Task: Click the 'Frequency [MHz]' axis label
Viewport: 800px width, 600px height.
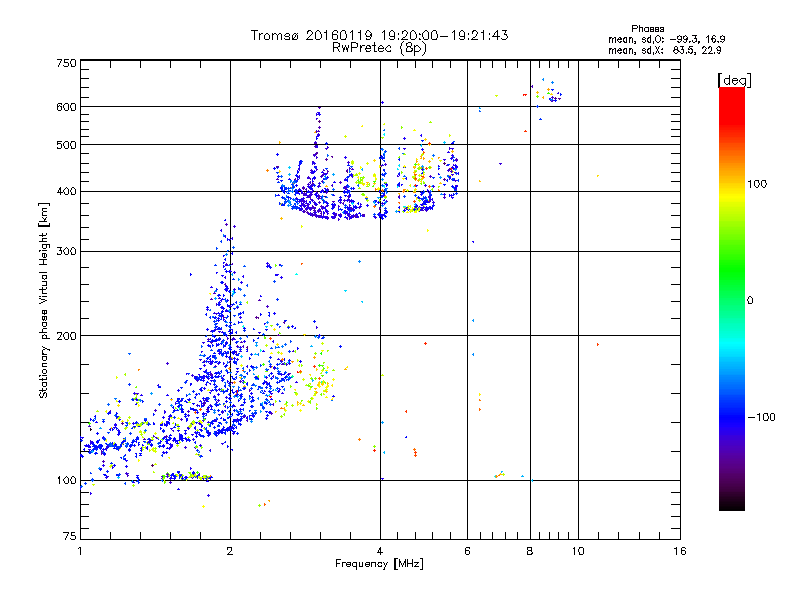Action: coord(379,564)
